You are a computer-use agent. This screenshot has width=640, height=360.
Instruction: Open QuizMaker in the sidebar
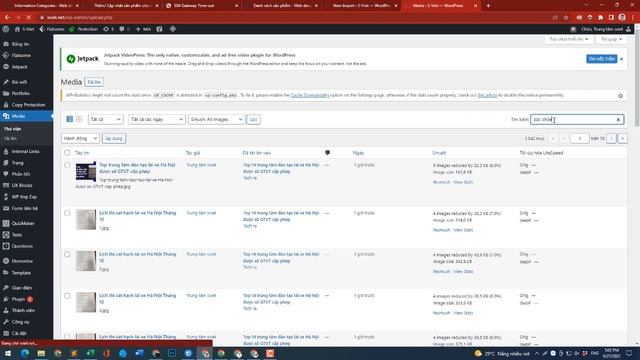23,223
